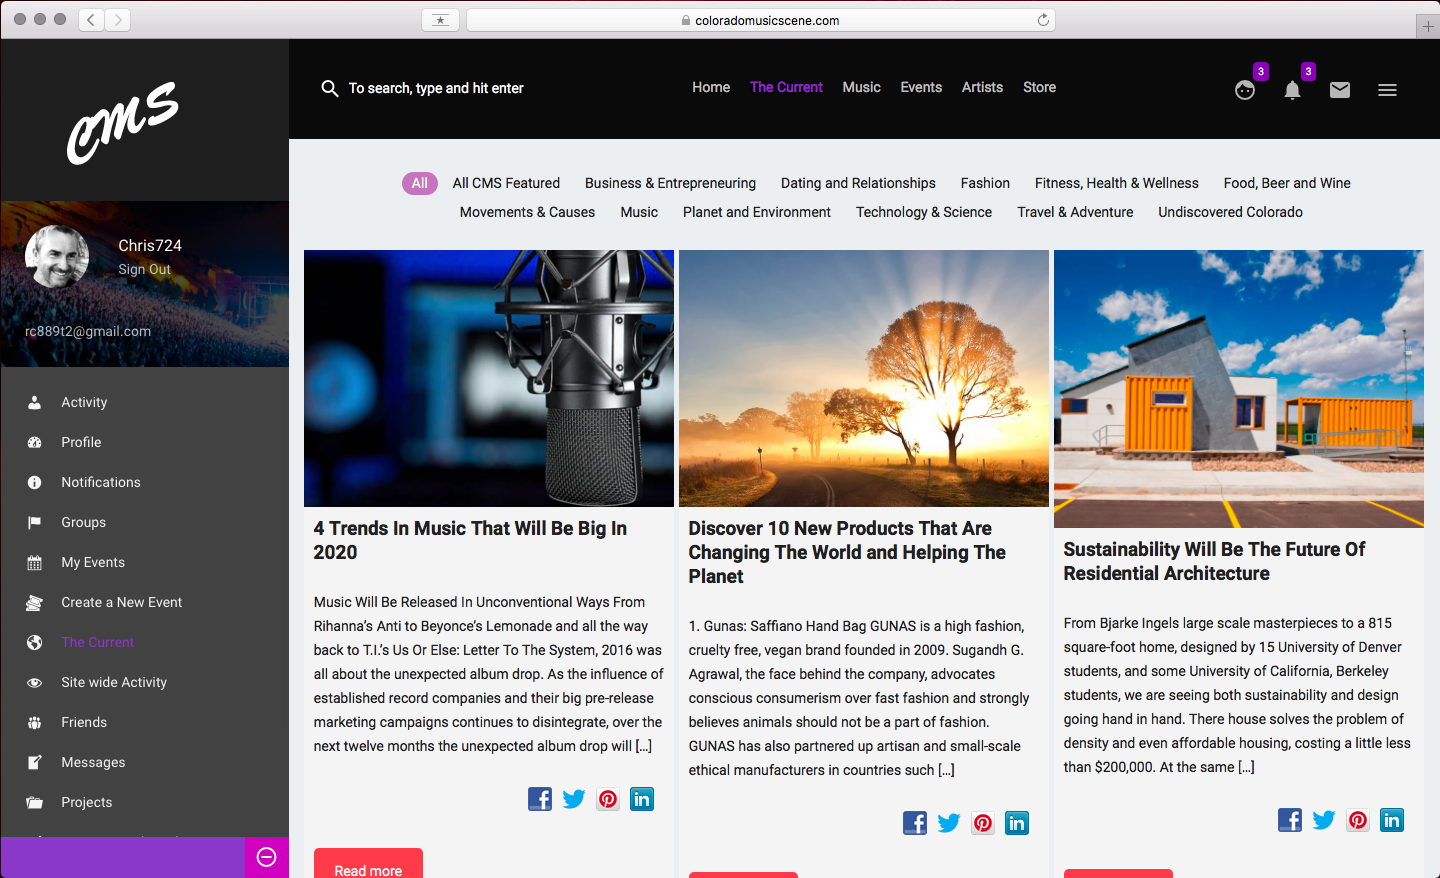
Task: Go to the Store page
Action: tap(1039, 88)
